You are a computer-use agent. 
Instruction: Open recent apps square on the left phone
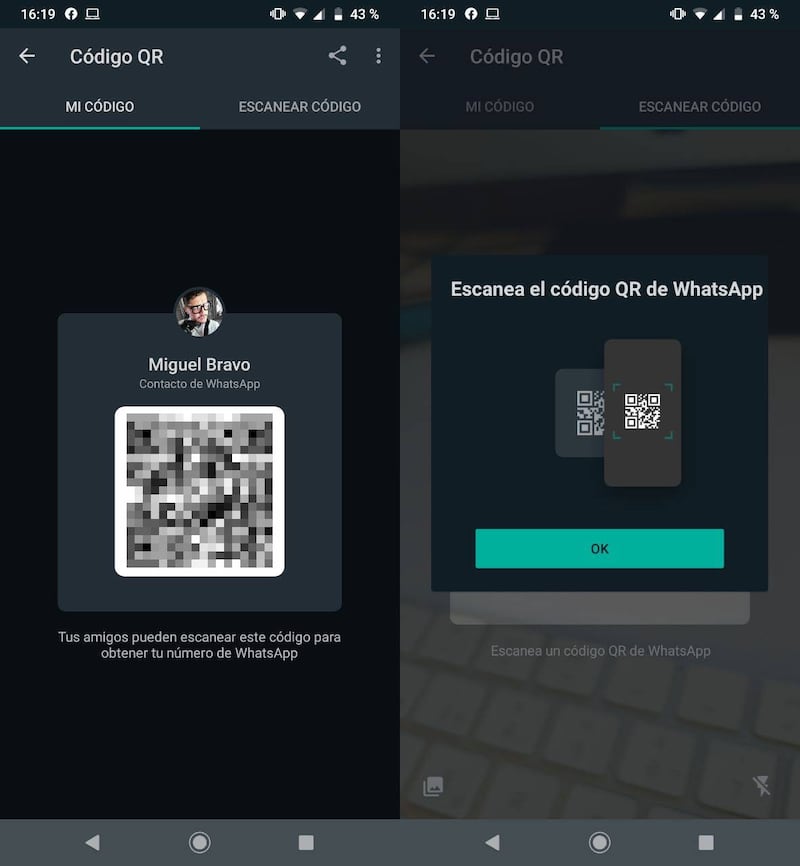(x=306, y=842)
